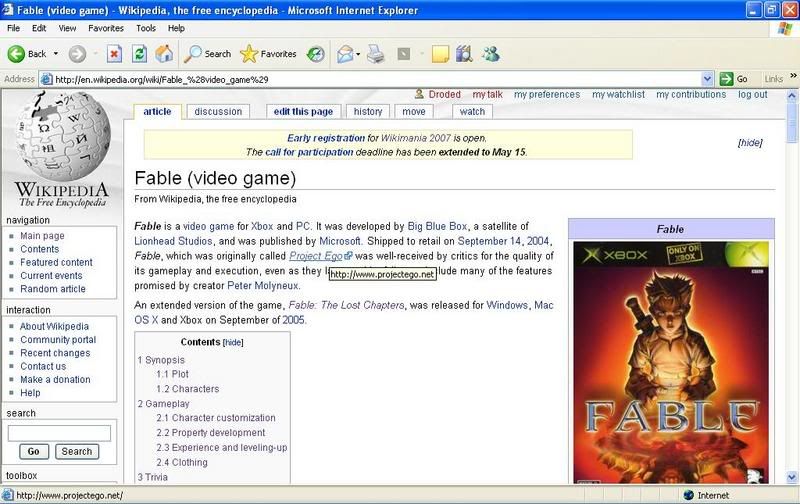The width and height of the screenshot is (800, 504).
Task: Open the History clock icon
Action: point(315,54)
